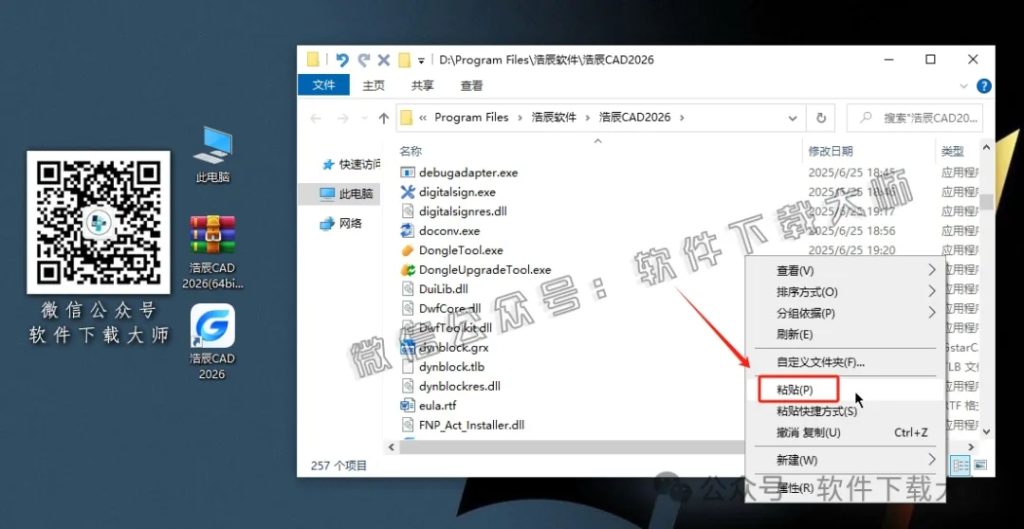
Task: Select file DongleUpgradeTool.exe
Action: pyautogui.click(x=485, y=270)
